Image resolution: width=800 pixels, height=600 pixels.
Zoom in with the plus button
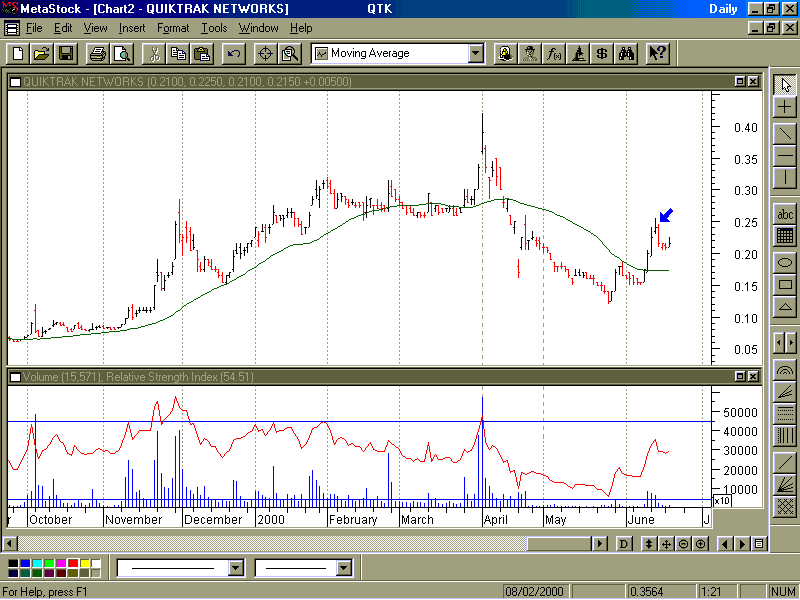pyautogui.click(x=701, y=544)
